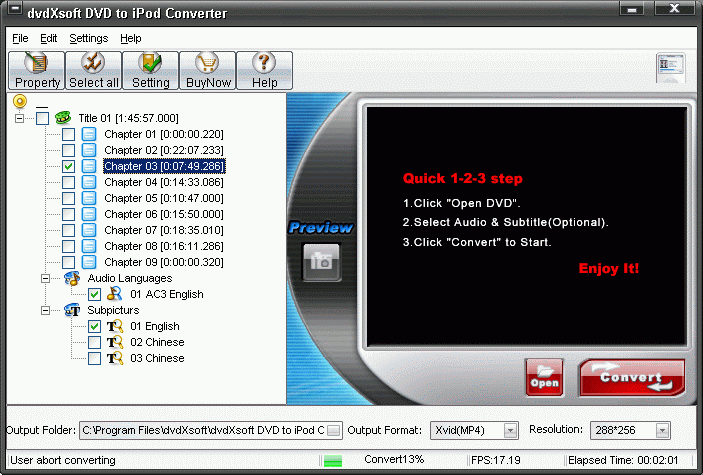Click the Elapsed Time status entry
Image resolution: width=703 pixels, height=475 pixels.
click(623, 460)
